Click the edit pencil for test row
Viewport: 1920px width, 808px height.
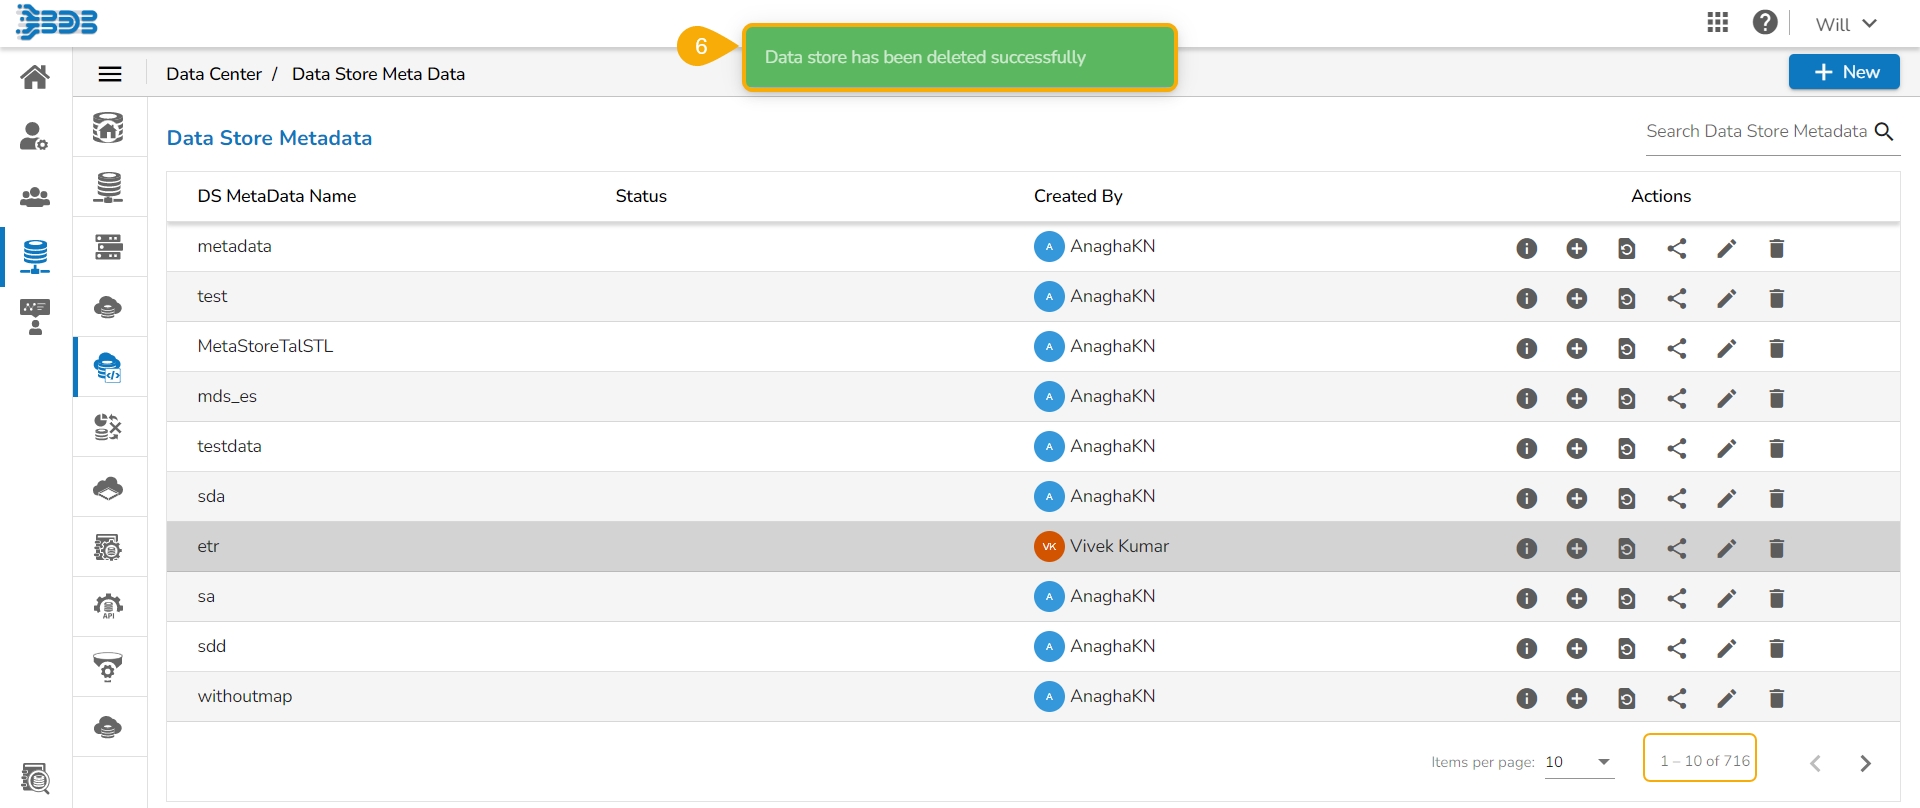[x=1726, y=298]
